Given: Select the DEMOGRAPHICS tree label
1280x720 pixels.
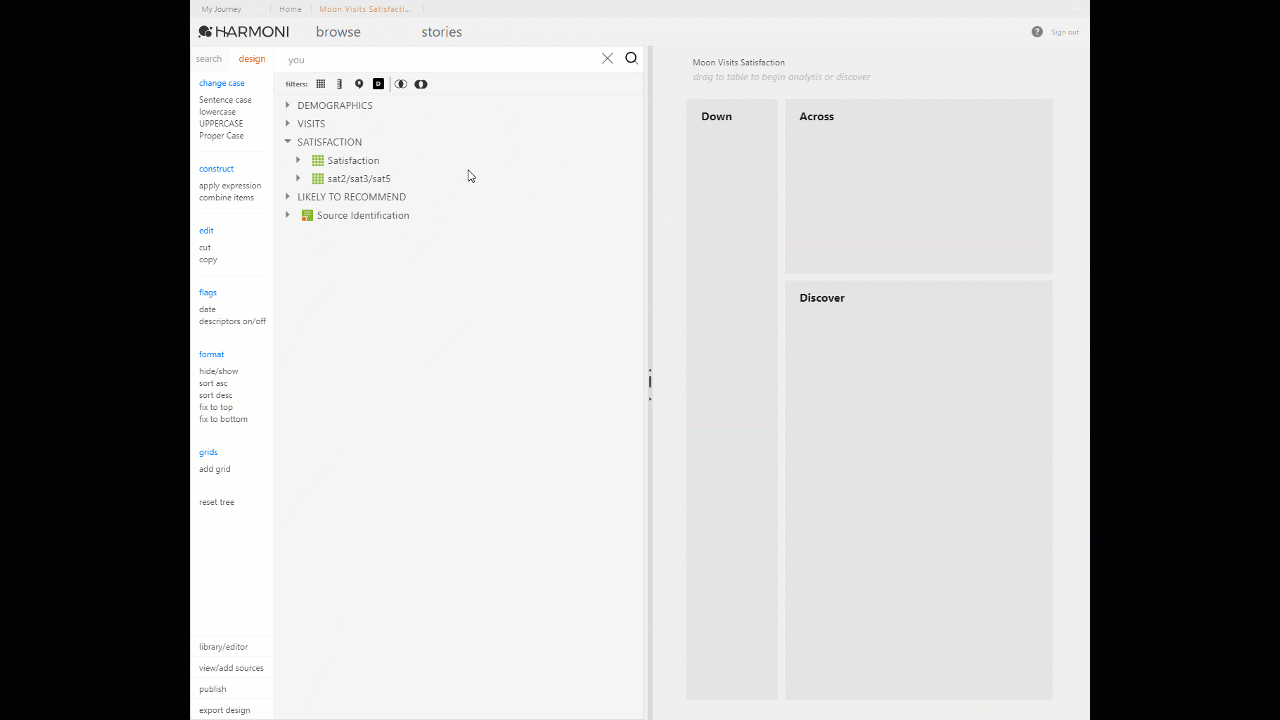Looking at the screenshot, I should point(335,105).
